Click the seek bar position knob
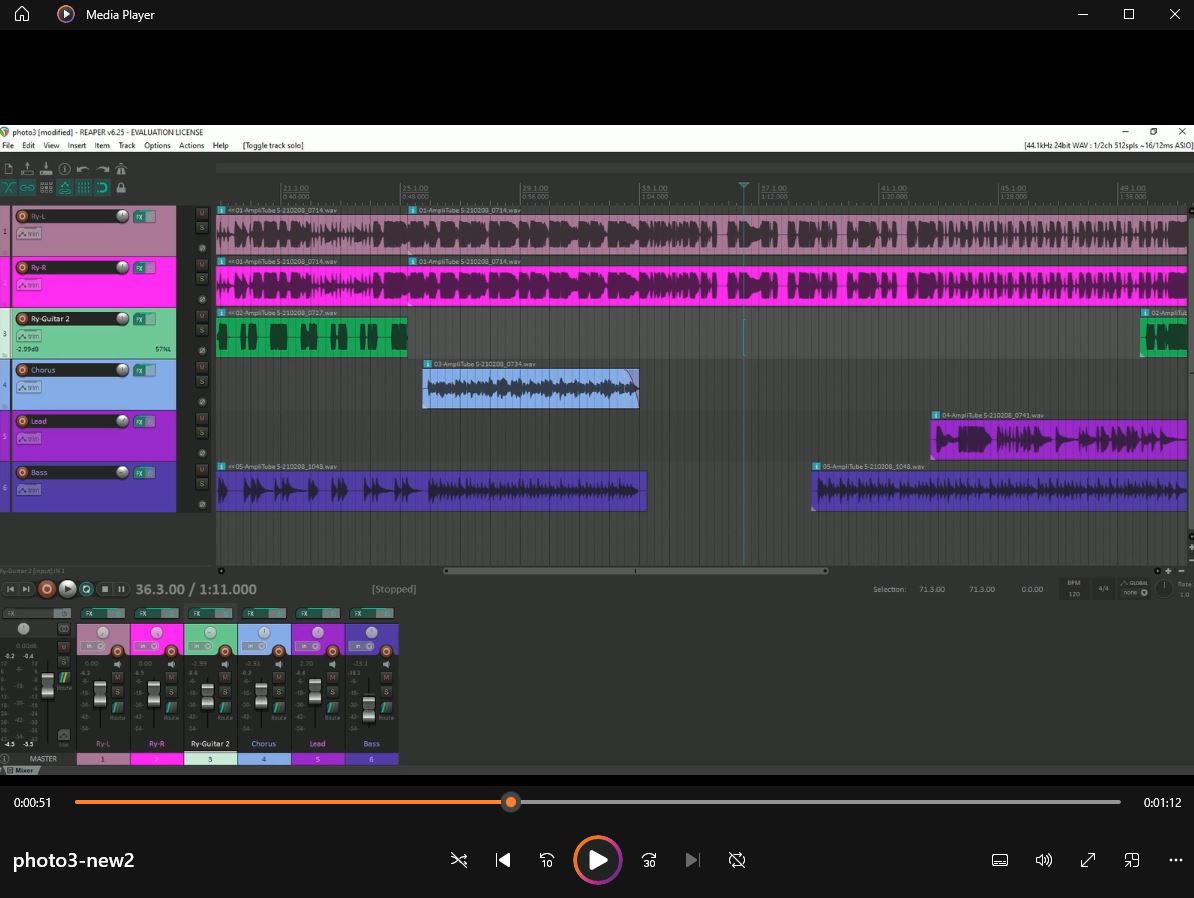The width and height of the screenshot is (1194, 898). tap(511, 802)
